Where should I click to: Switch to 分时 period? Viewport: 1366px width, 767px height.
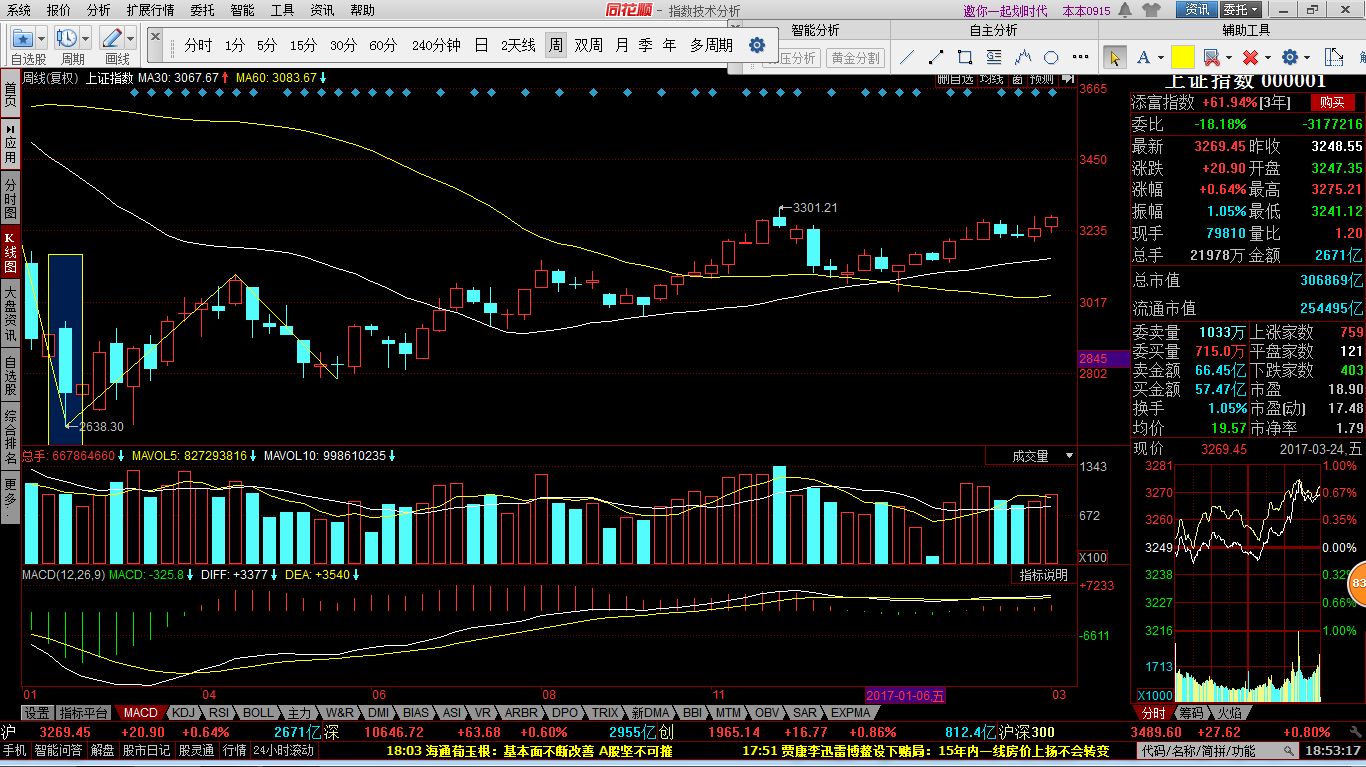point(198,45)
